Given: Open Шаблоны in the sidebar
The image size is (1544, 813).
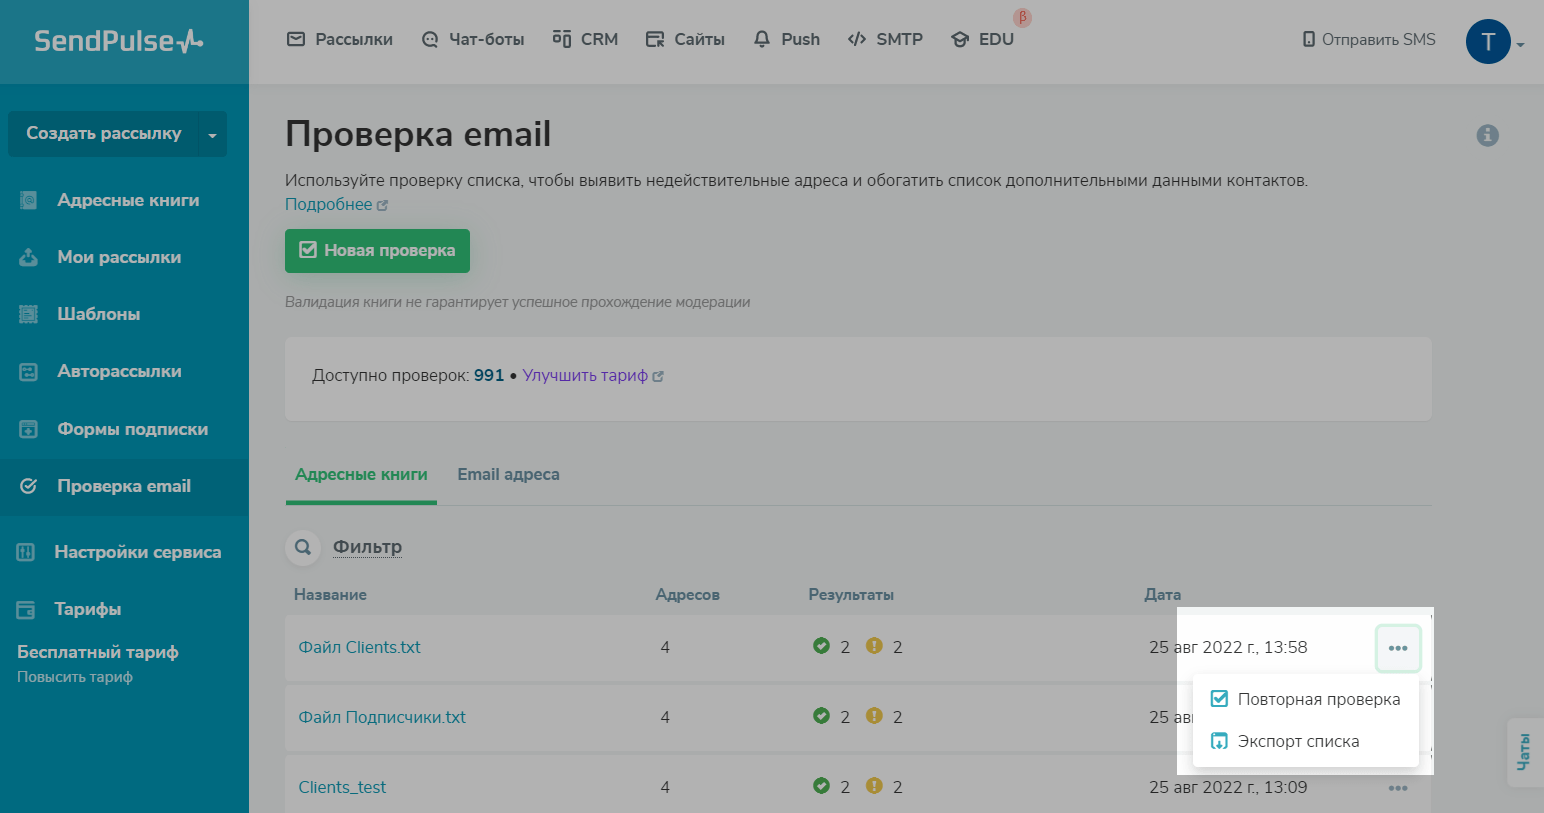Looking at the screenshot, I should pos(98,314).
